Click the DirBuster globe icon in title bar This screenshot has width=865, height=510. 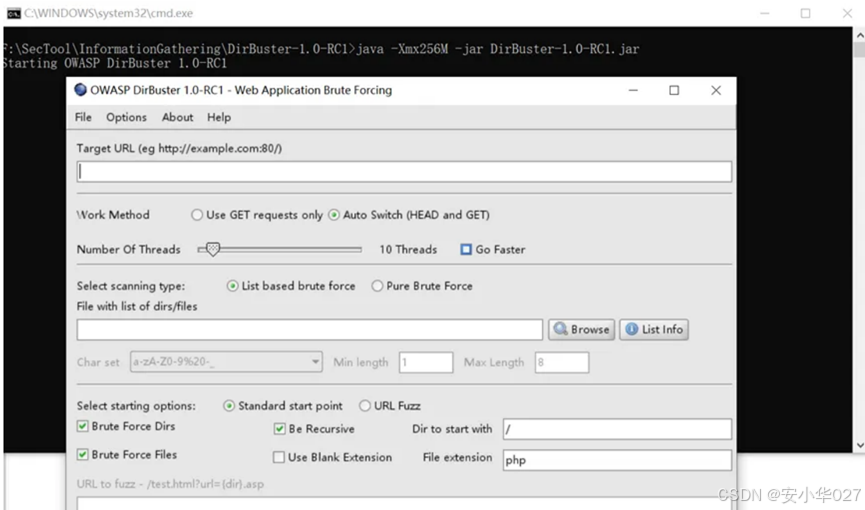point(81,89)
